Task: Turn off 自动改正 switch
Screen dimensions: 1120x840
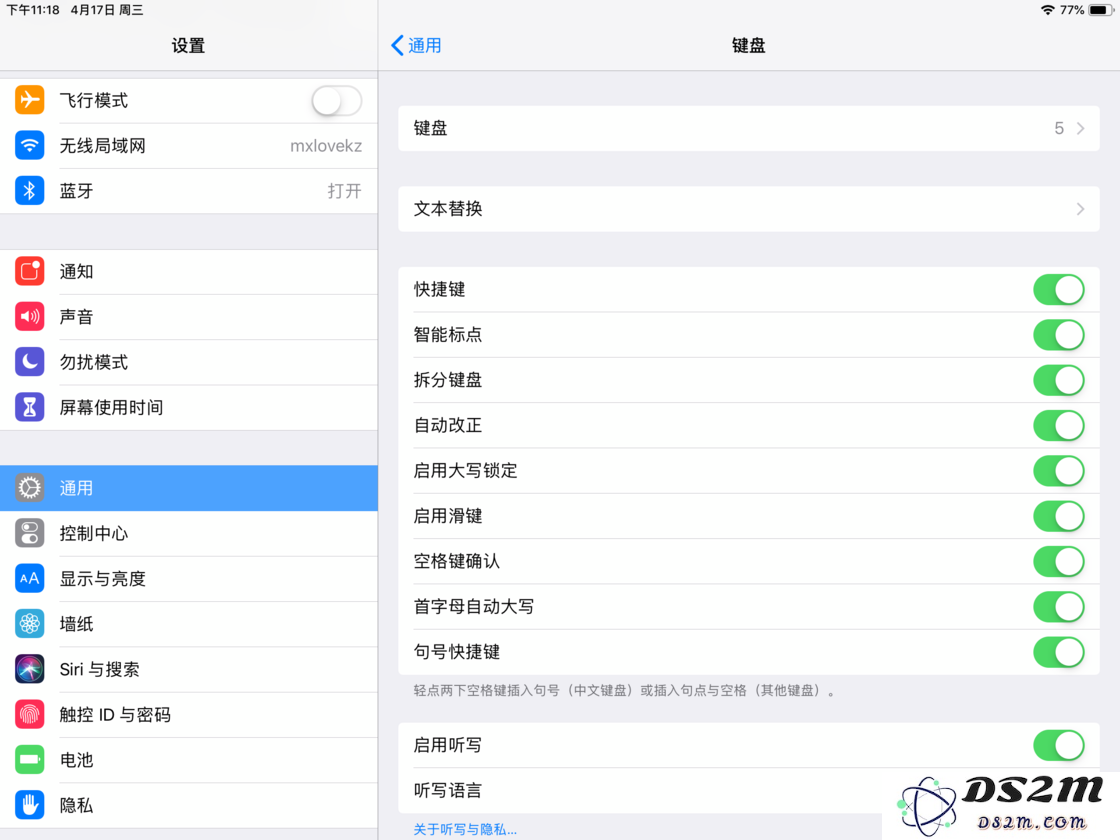Action: click(1059, 426)
